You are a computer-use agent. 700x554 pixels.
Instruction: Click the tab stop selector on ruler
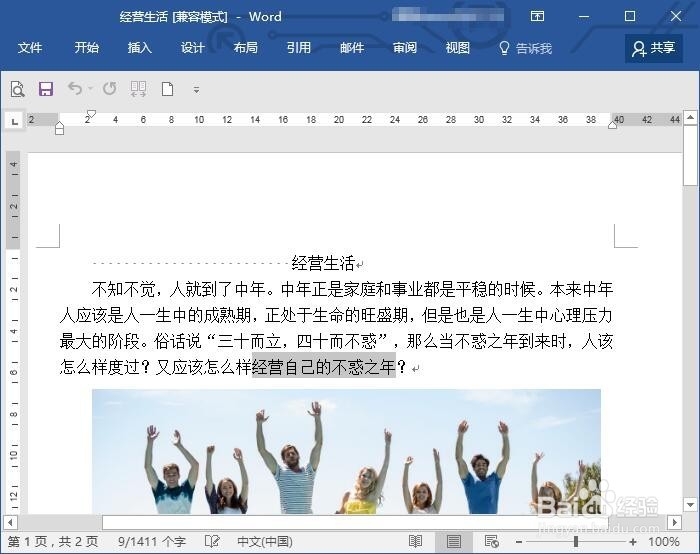pos(14,121)
